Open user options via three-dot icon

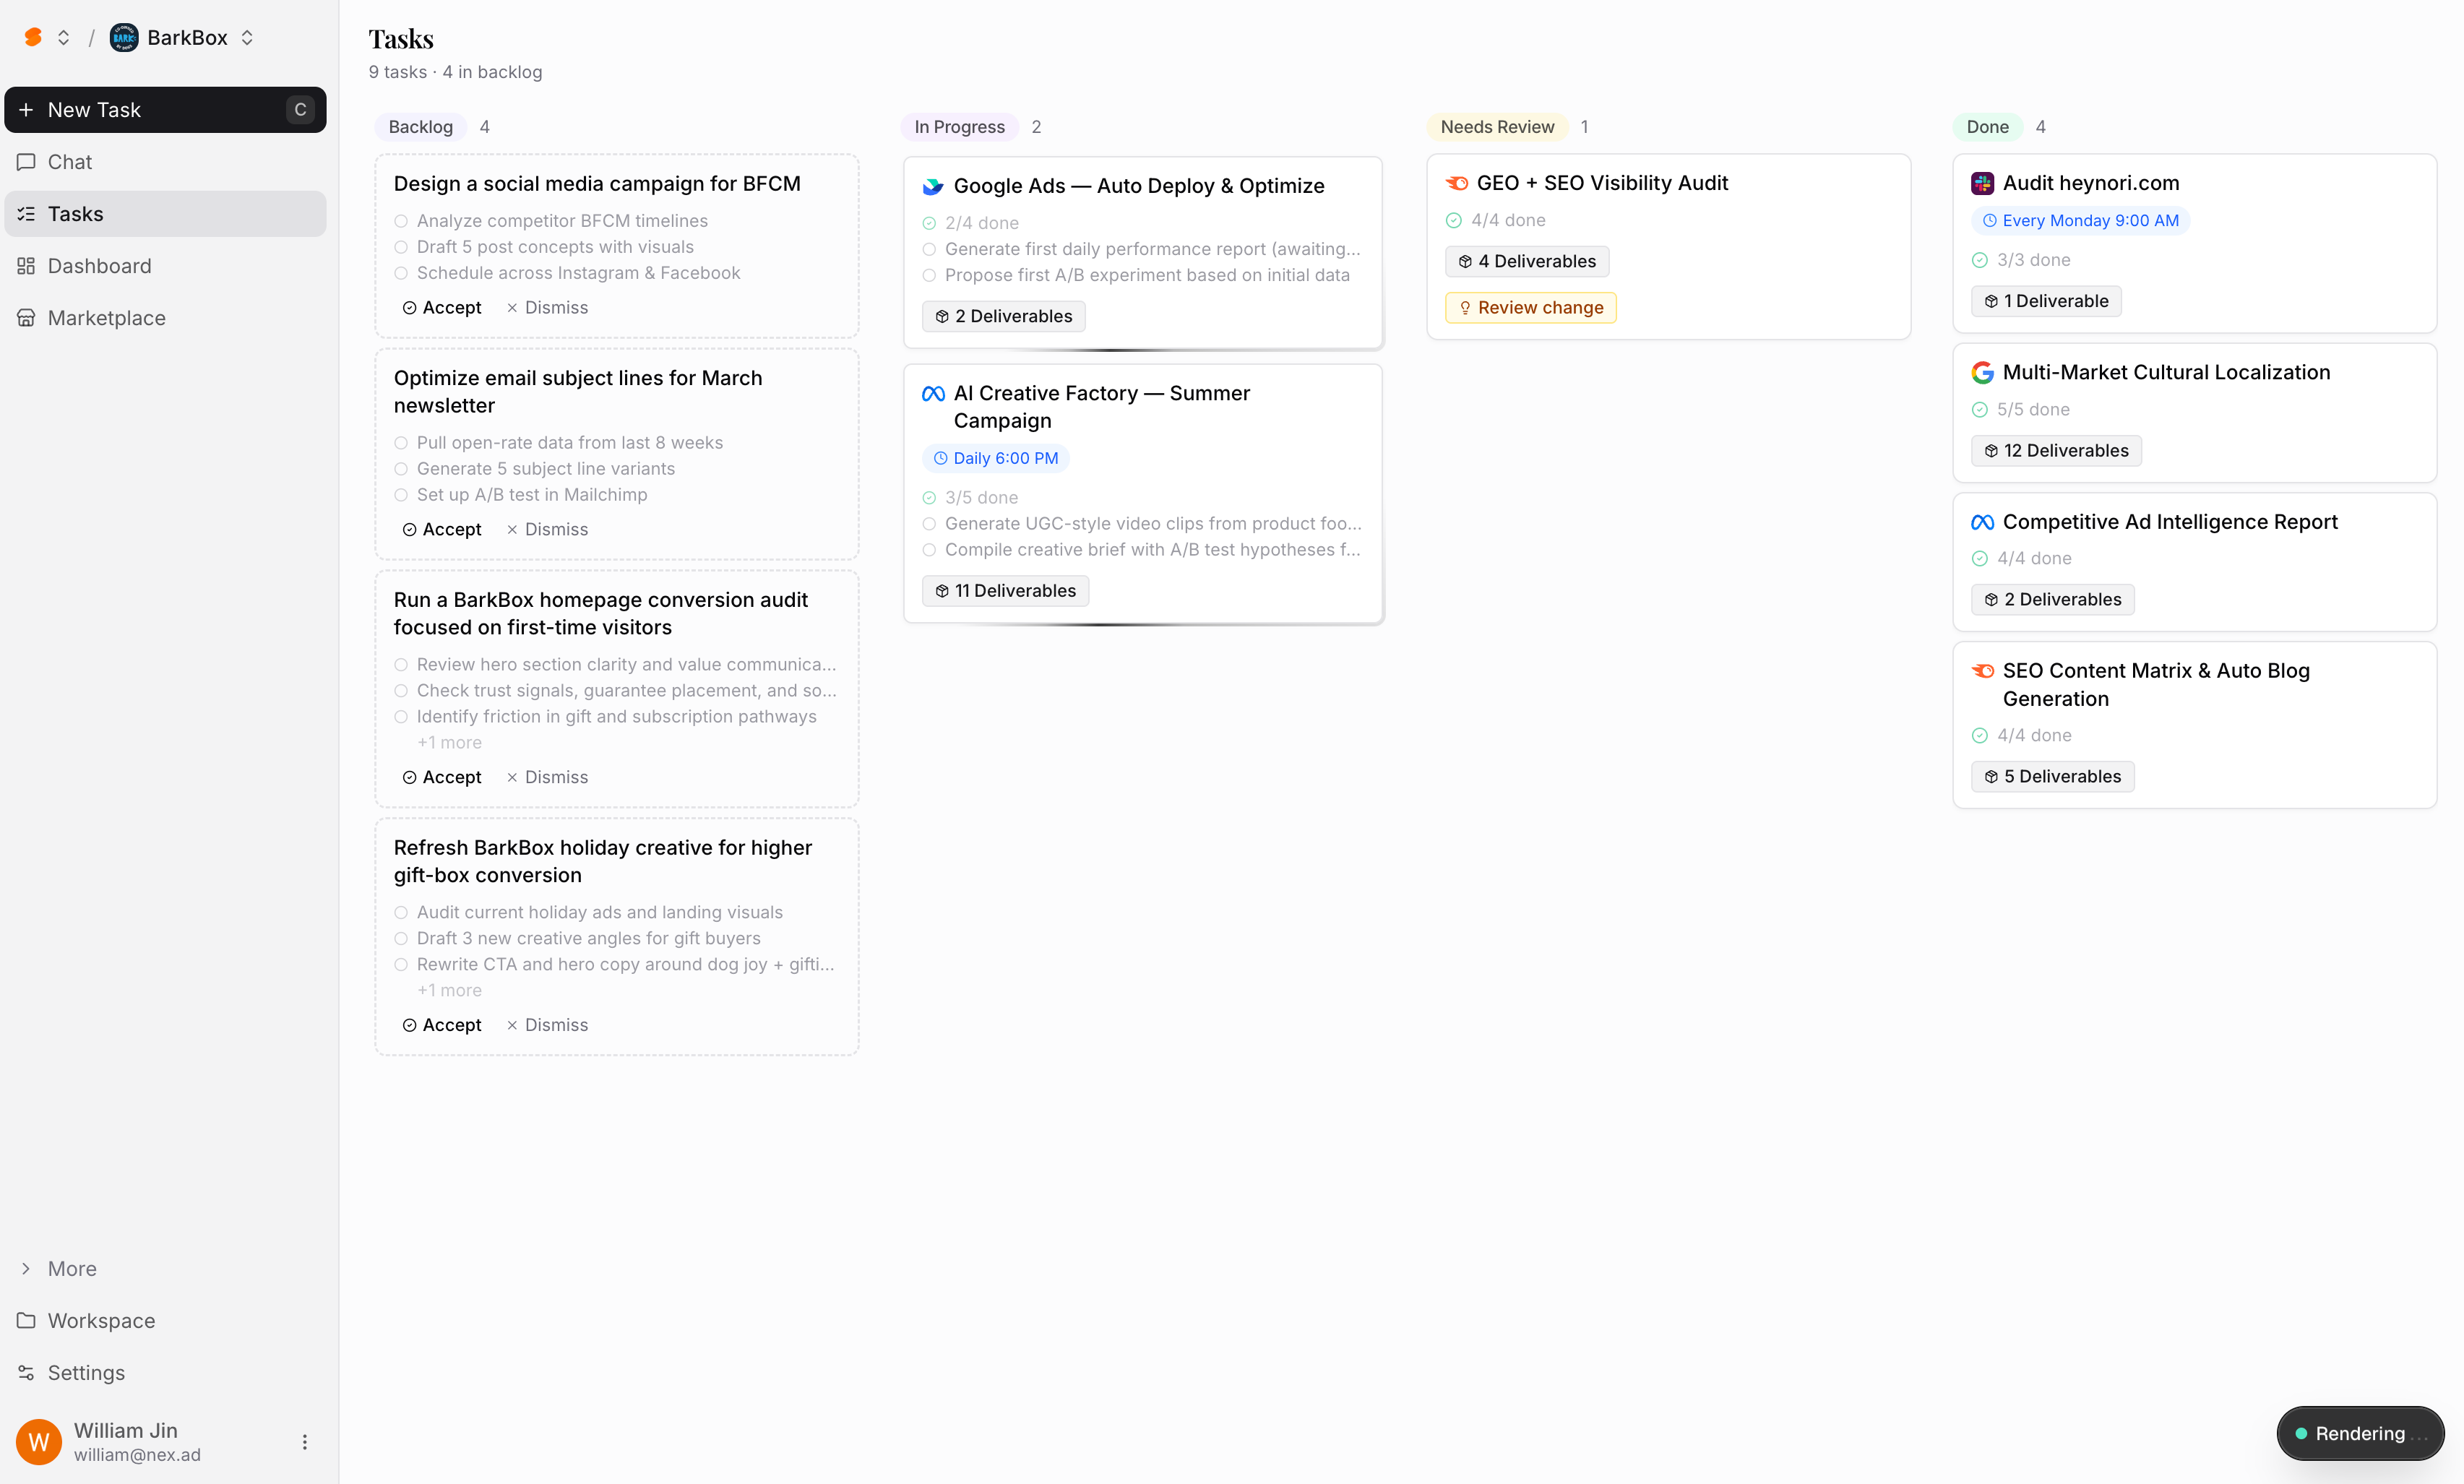tap(305, 1442)
